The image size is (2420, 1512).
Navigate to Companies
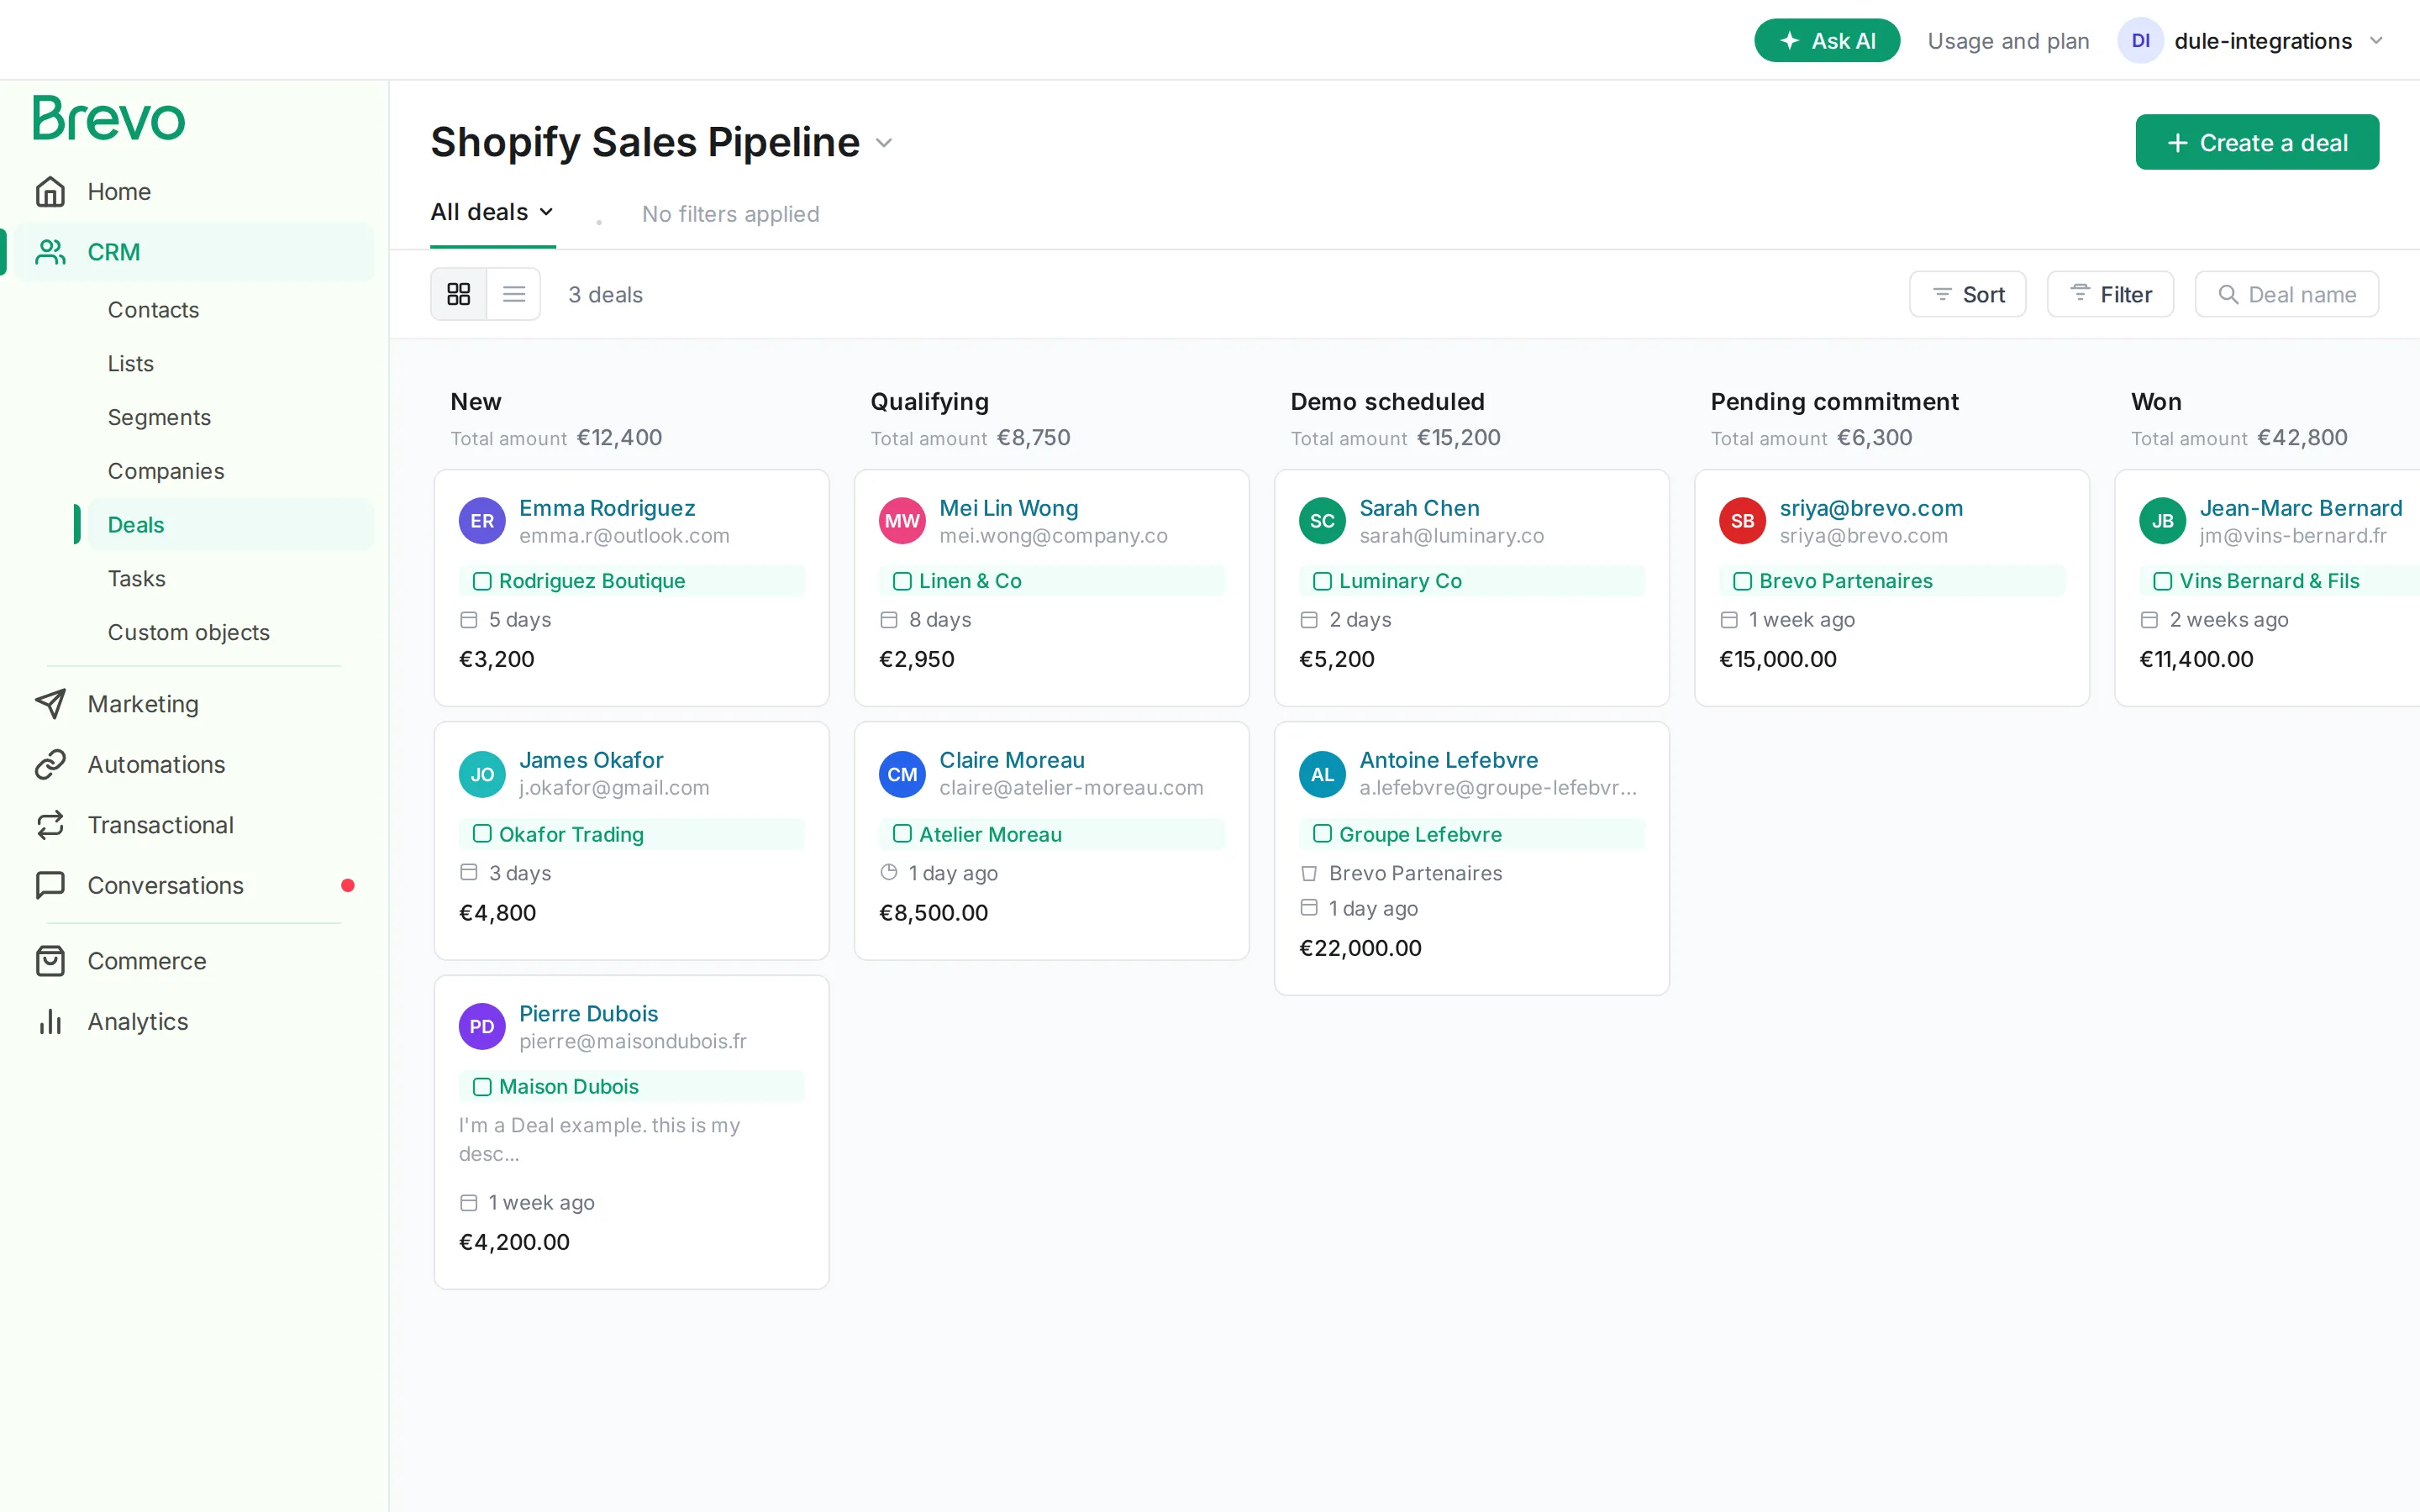166,471
